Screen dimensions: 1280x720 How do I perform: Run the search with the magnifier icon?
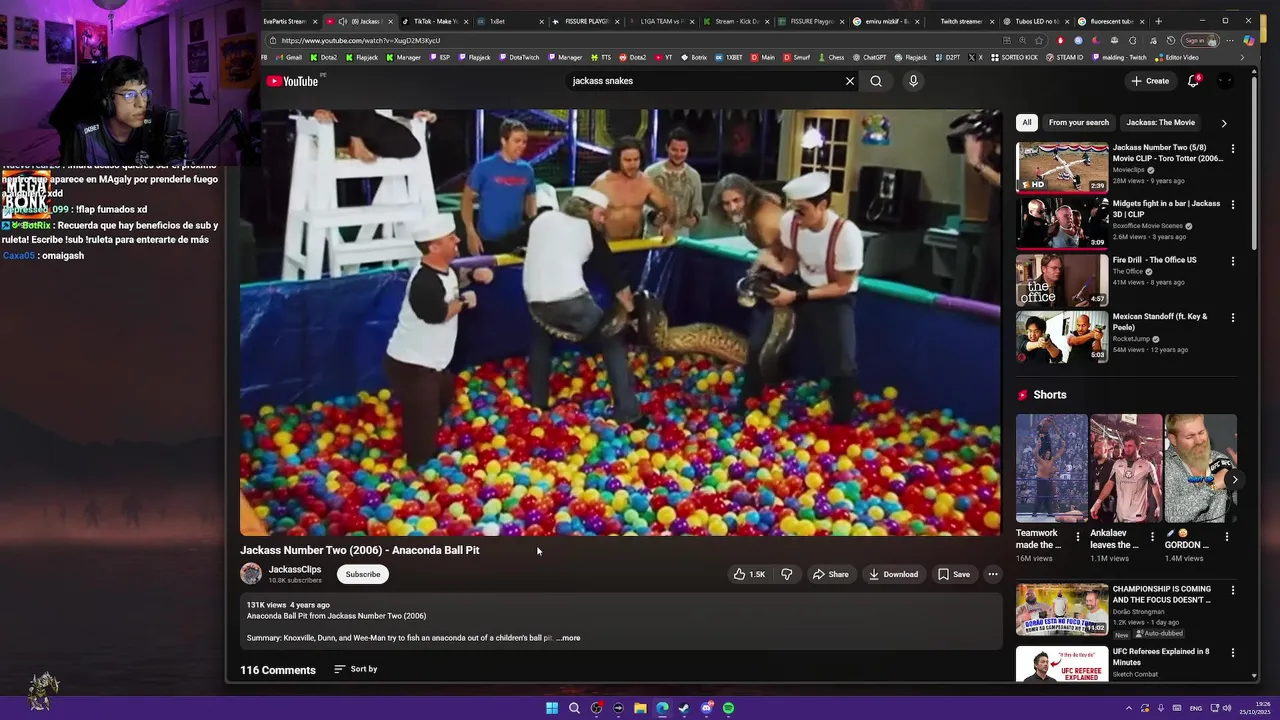pos(876,81)
